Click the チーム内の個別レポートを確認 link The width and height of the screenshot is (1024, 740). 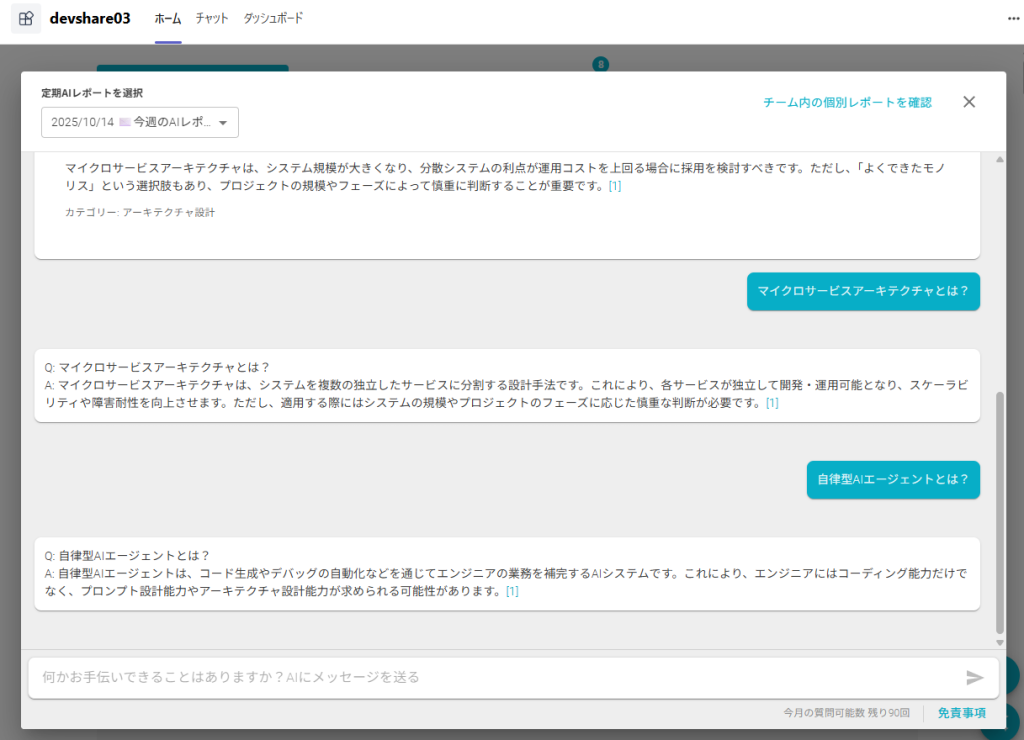pos(847,102)
